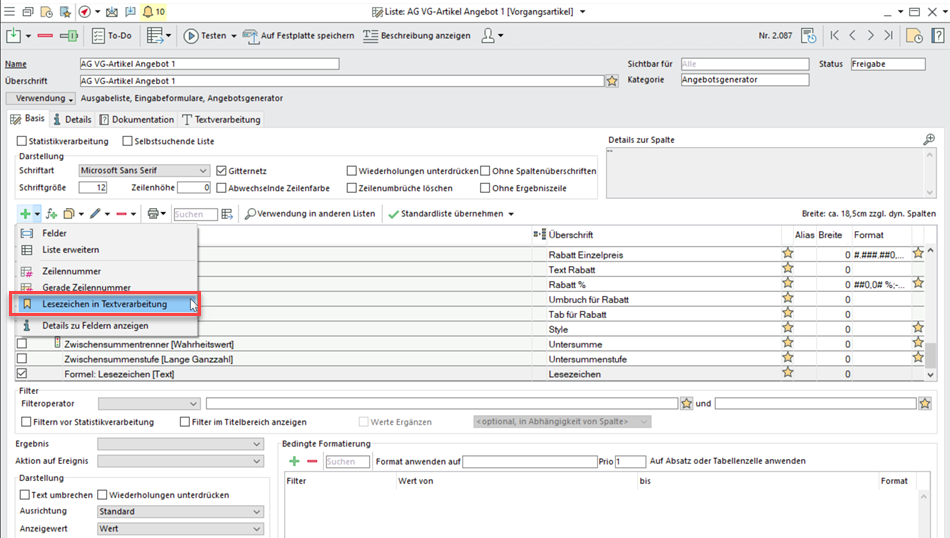Click the notification bell icon
The width and height of the screenshot is (950, 538).
point(148,11)
